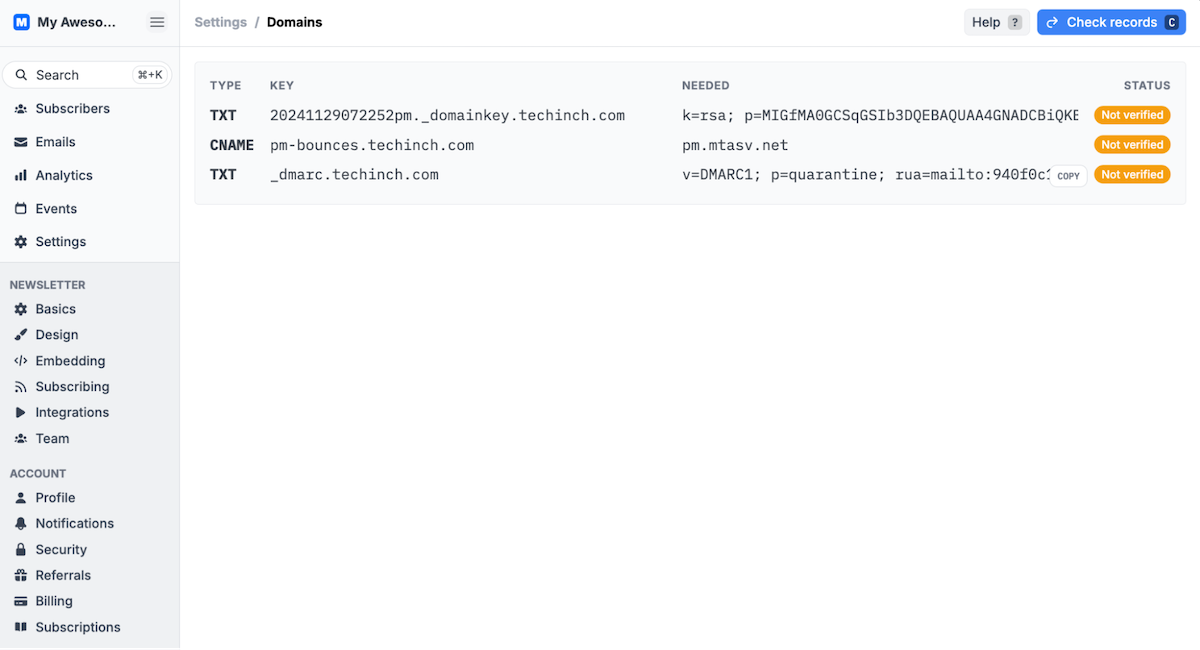Click the Security padlock icon
Viewport: 1200px width, 650px height.
click(21, 550)
